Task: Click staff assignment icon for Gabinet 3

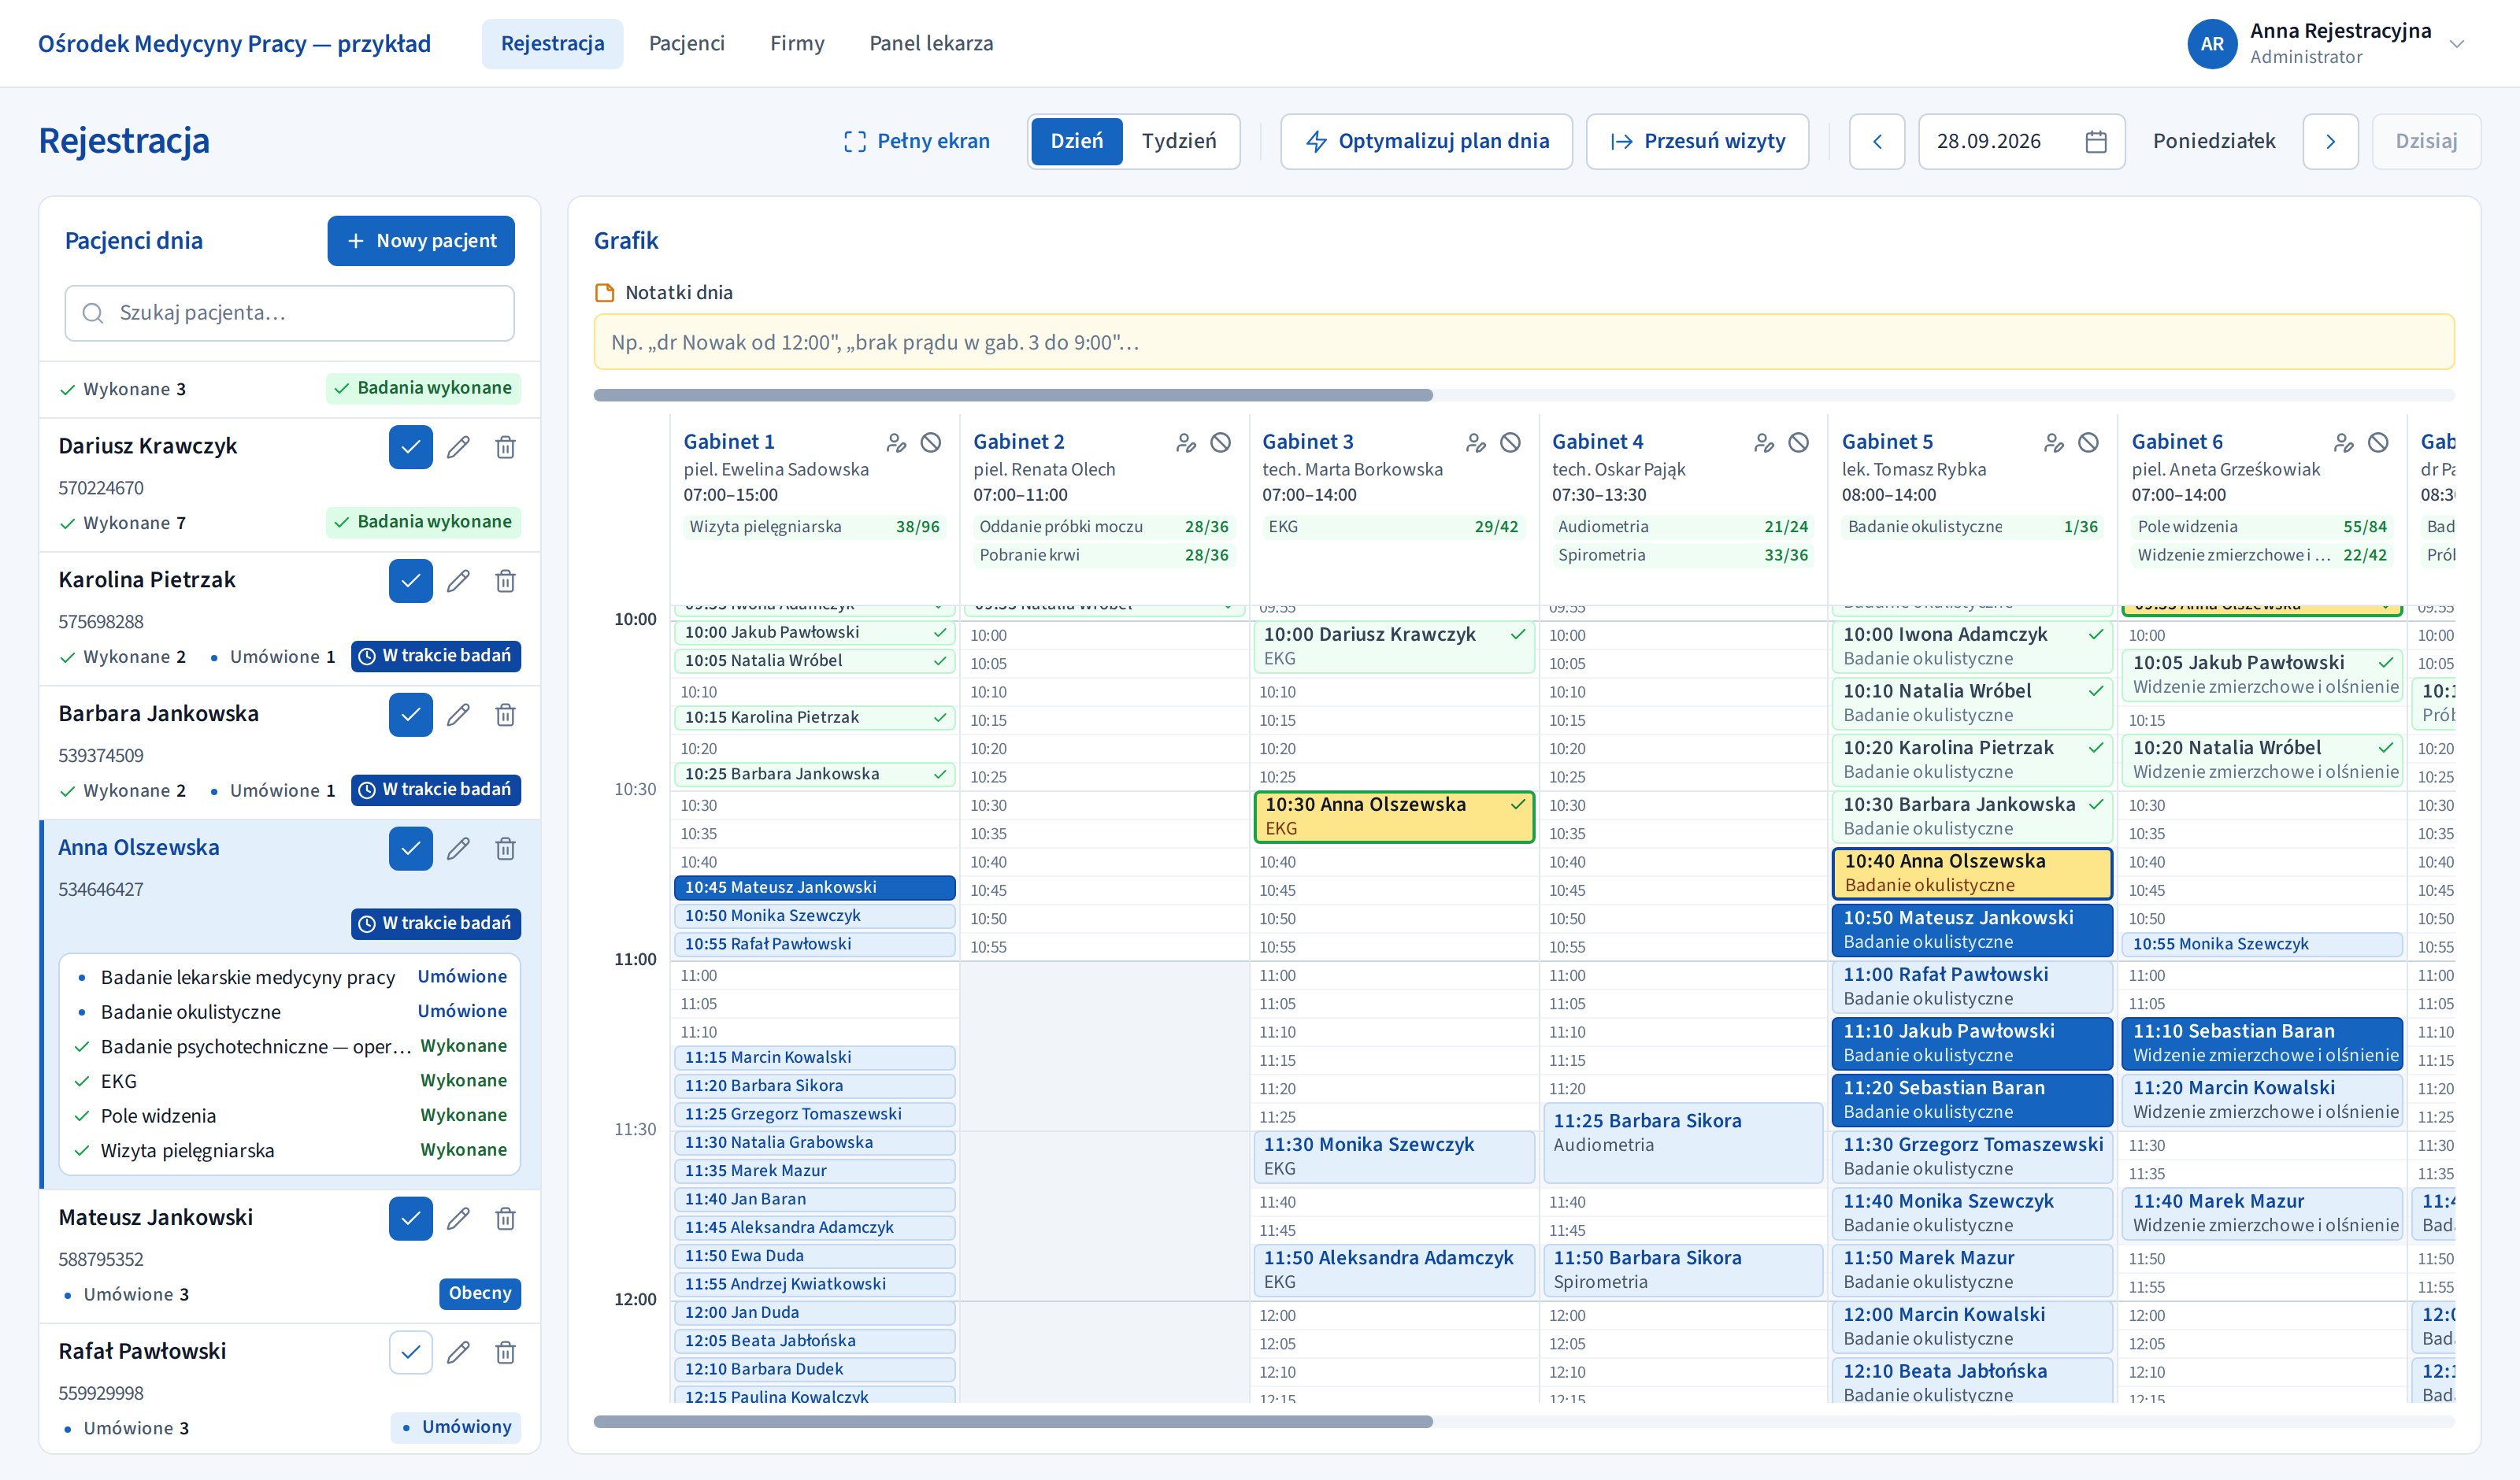Action: click(x=1475, y=442)
